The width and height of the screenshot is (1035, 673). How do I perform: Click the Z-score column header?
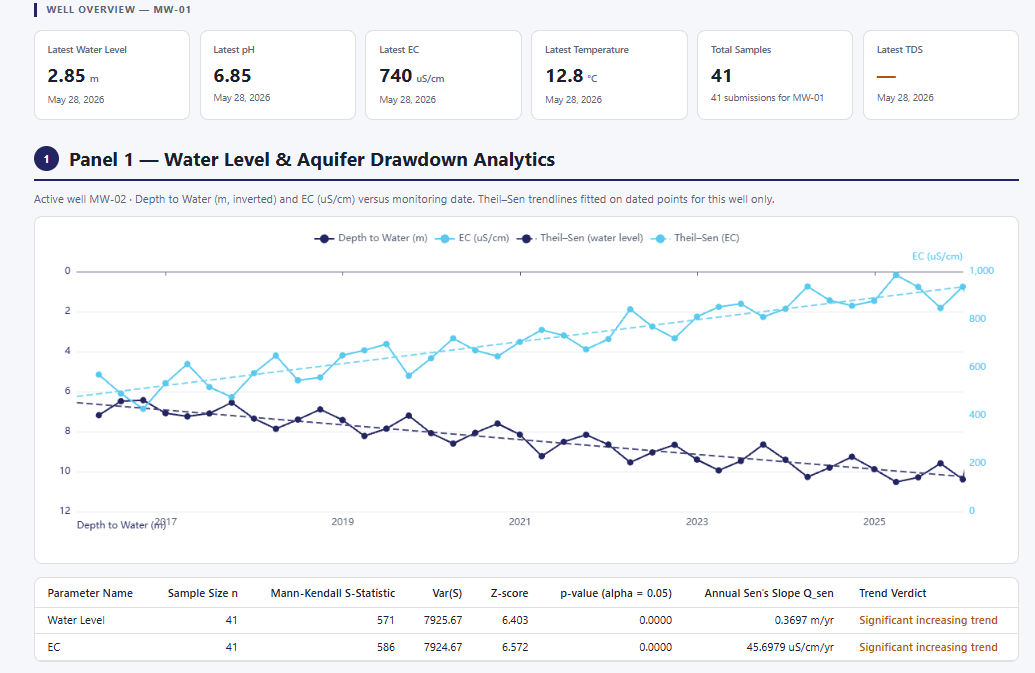pos(509,593)
